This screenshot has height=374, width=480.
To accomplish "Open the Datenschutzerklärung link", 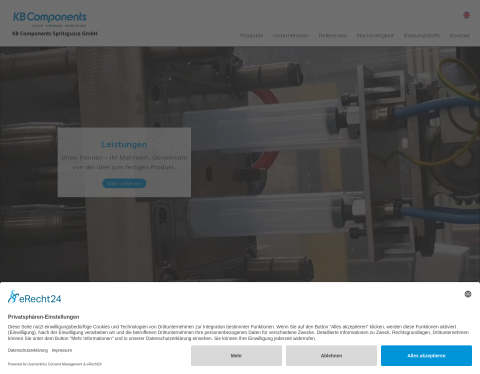I will [28, 350].
